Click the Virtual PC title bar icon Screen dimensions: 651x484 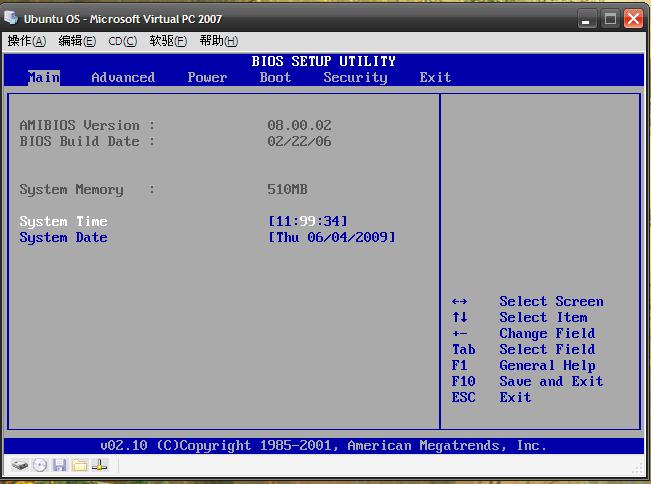tap(12, 18)
